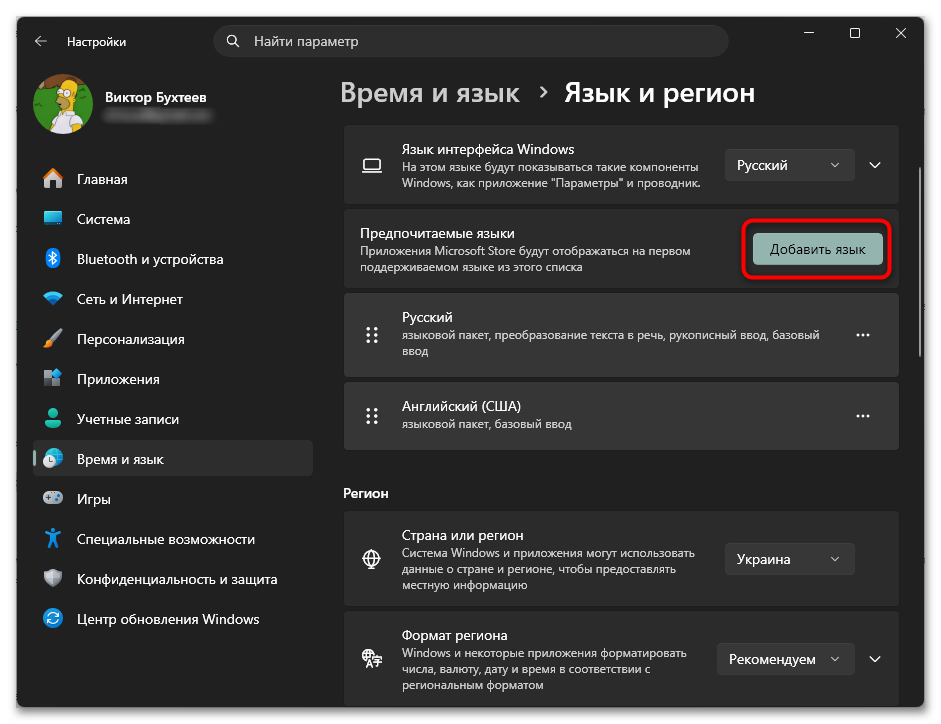The width and height of the screenshot is (941, 724).
Task: Click the Виктор Бухтеев account name
Action: pyautogui.click(x=155, y=97)
